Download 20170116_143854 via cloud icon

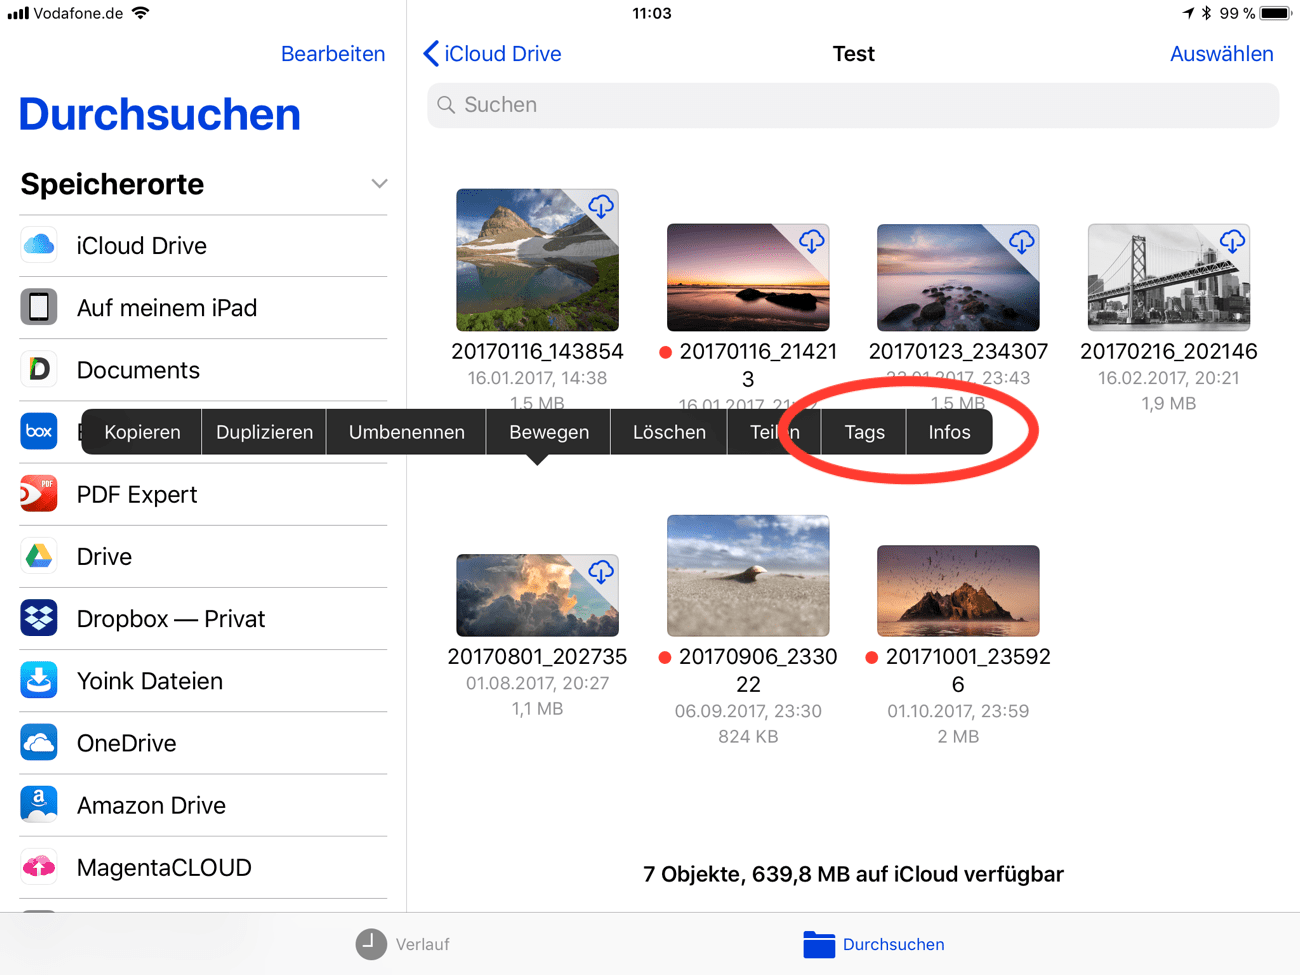[601, 207]
